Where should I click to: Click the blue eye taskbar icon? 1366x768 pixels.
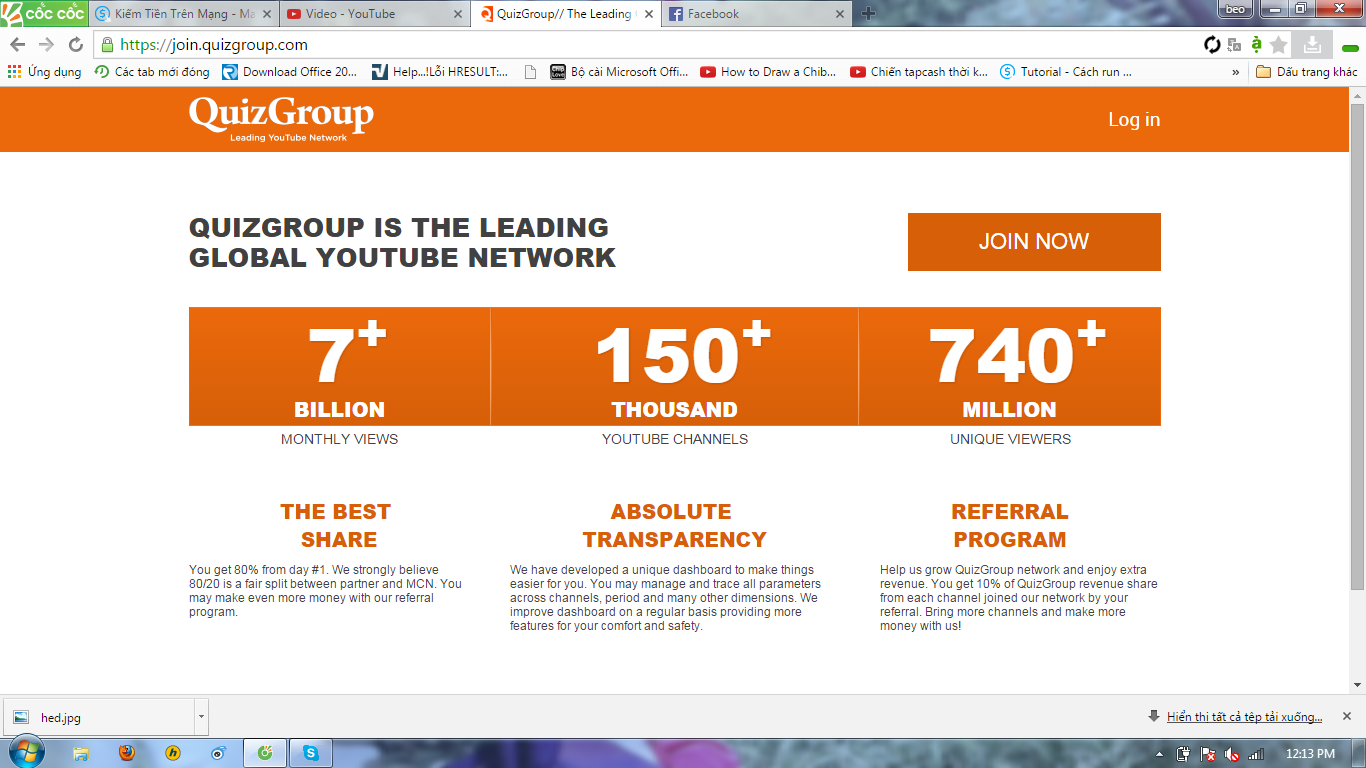click(219, 753)
